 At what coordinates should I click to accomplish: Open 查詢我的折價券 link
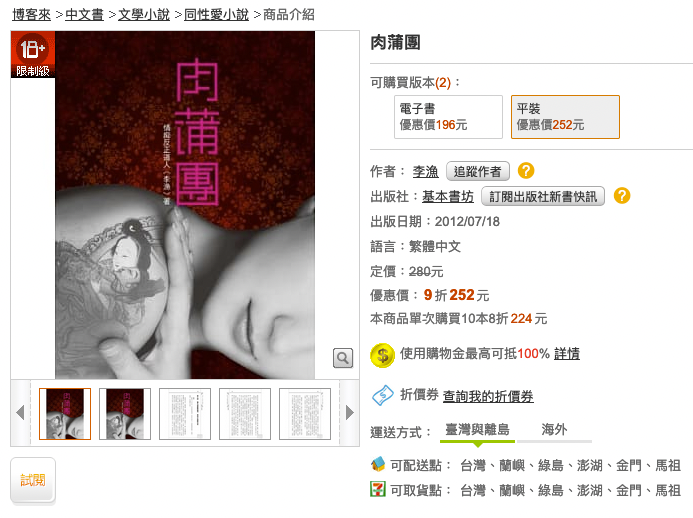(x=488, y=396)
